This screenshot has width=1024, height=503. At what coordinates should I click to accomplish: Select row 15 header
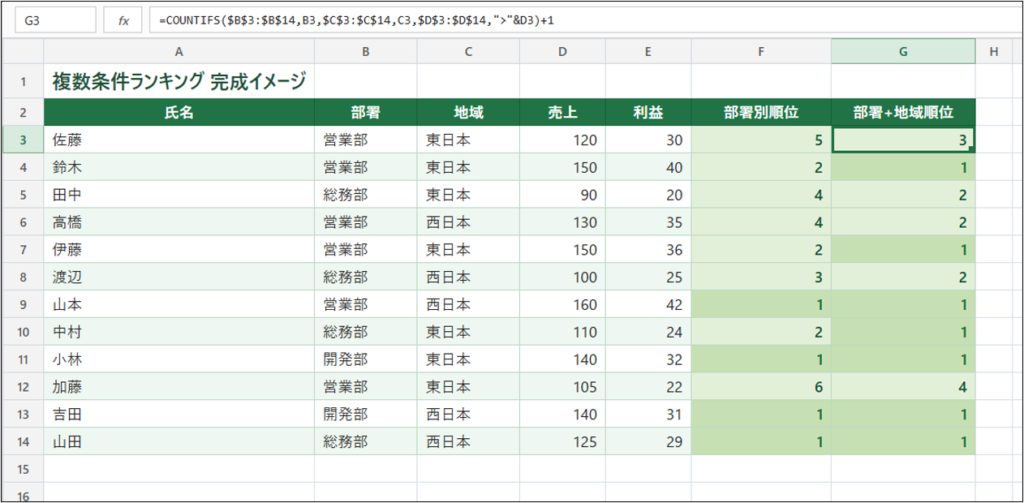(x=23, y=469)
